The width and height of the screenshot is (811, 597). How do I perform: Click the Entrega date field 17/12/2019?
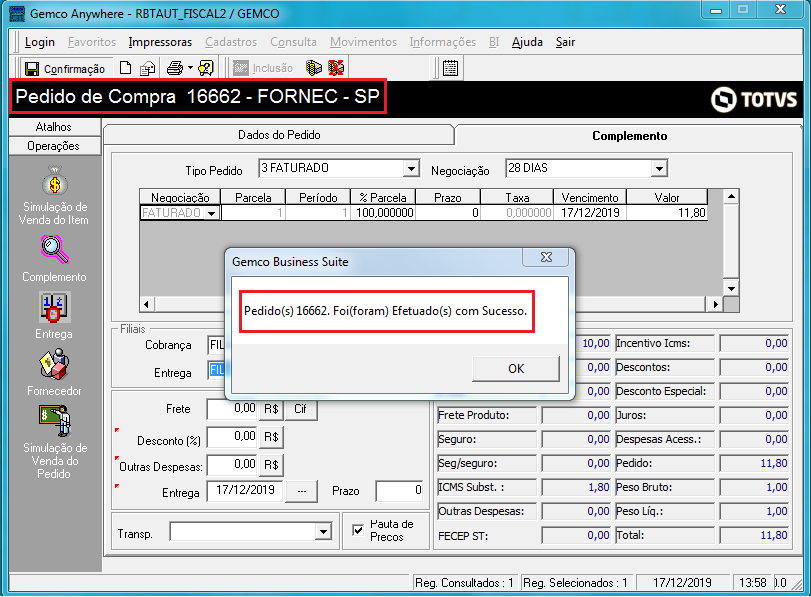pos(245,490)
